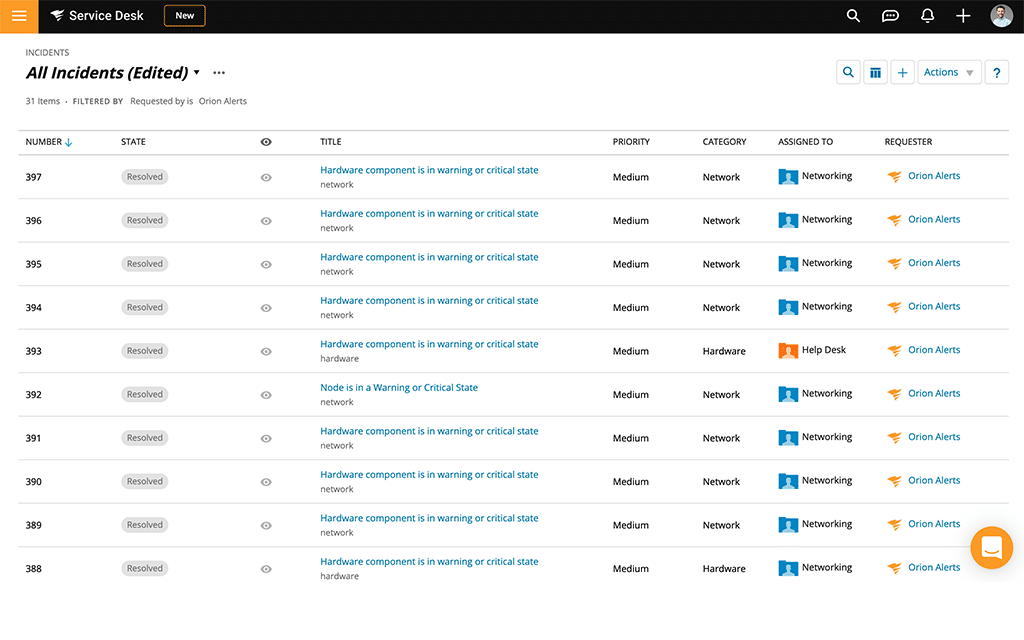Open the notifications bell
1024x640 pixels.
point(927,16)
